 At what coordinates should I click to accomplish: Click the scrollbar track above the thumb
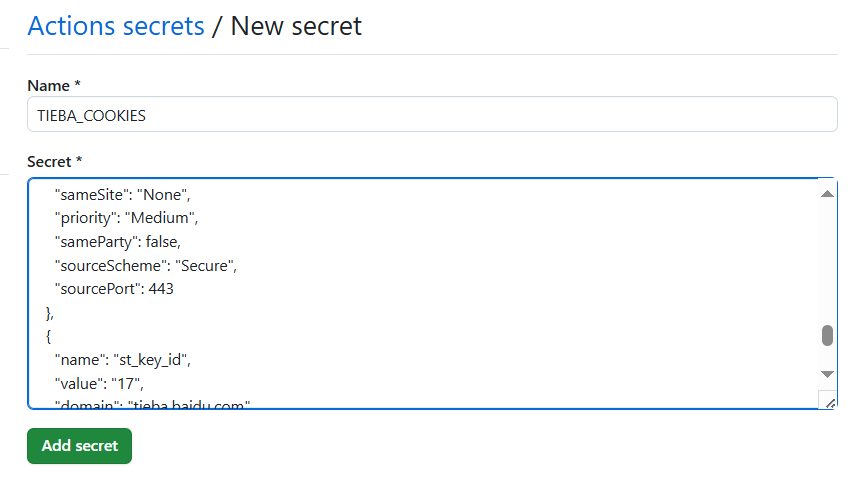click(x=827, y=263)
